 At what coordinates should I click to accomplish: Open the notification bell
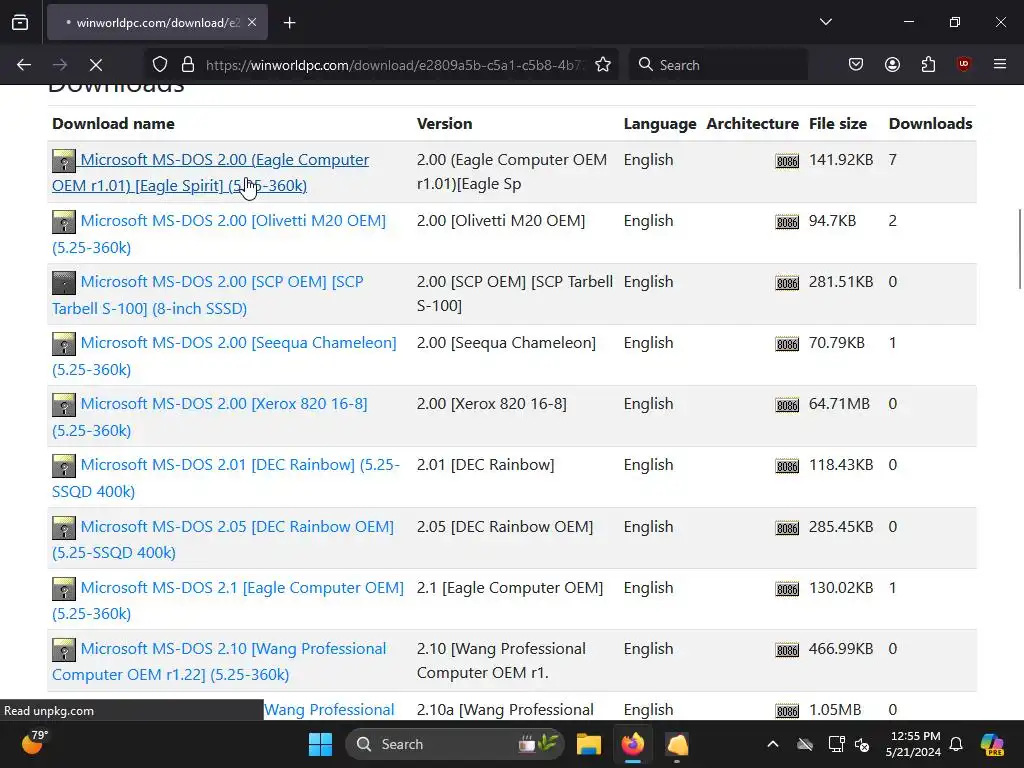click(x=956, y=744)
